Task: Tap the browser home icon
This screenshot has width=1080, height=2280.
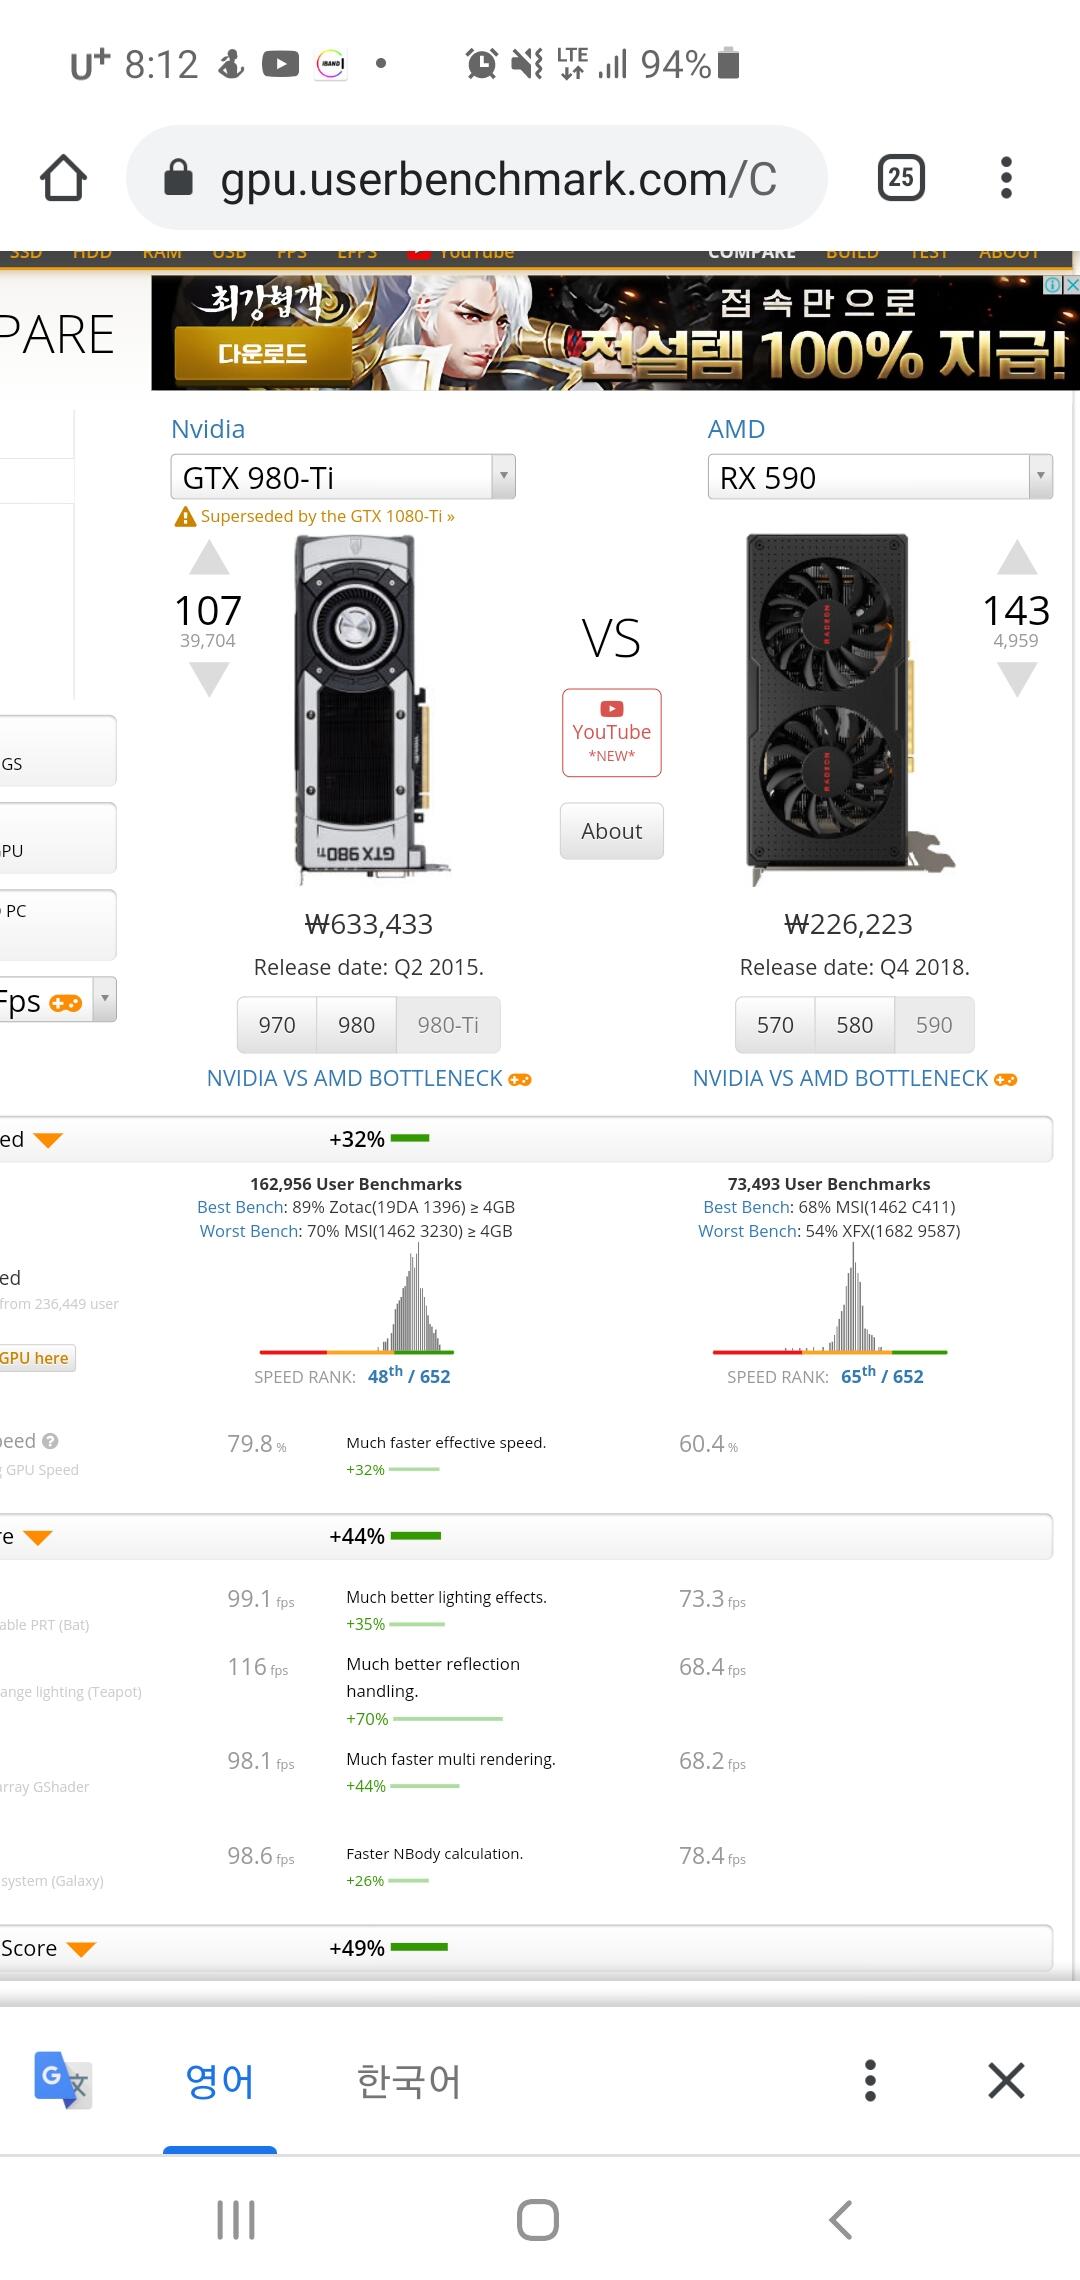Action: point(63,178)
